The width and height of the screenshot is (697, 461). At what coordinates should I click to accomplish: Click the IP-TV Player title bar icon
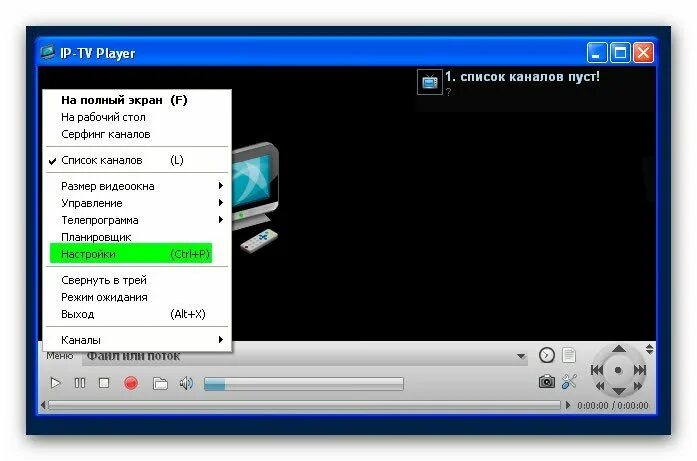48,52
